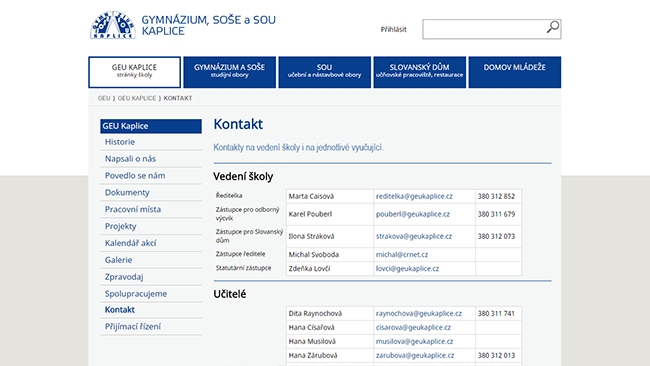Click the Kontakt page heading
650x366 pixels.
238,124
